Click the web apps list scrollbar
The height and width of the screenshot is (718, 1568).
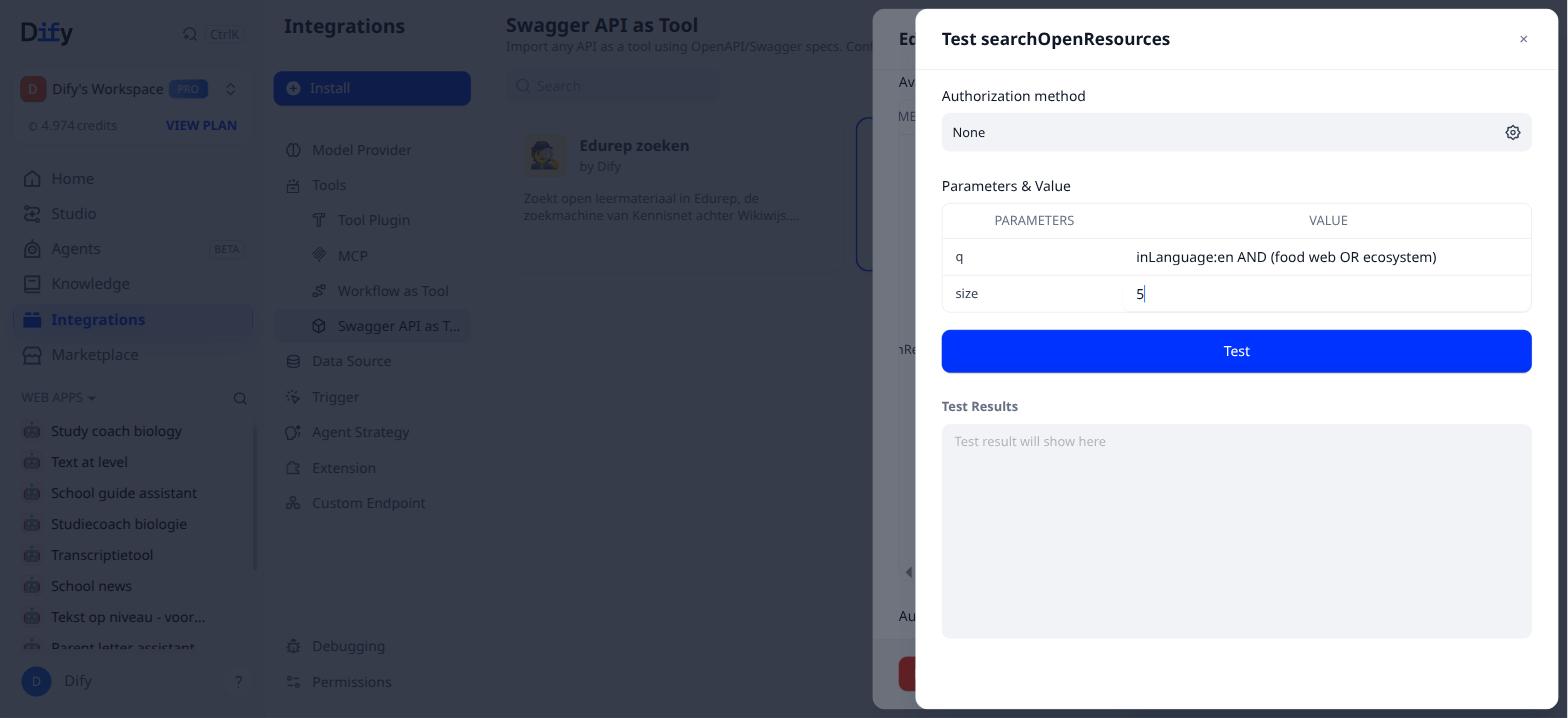(255, 498)
